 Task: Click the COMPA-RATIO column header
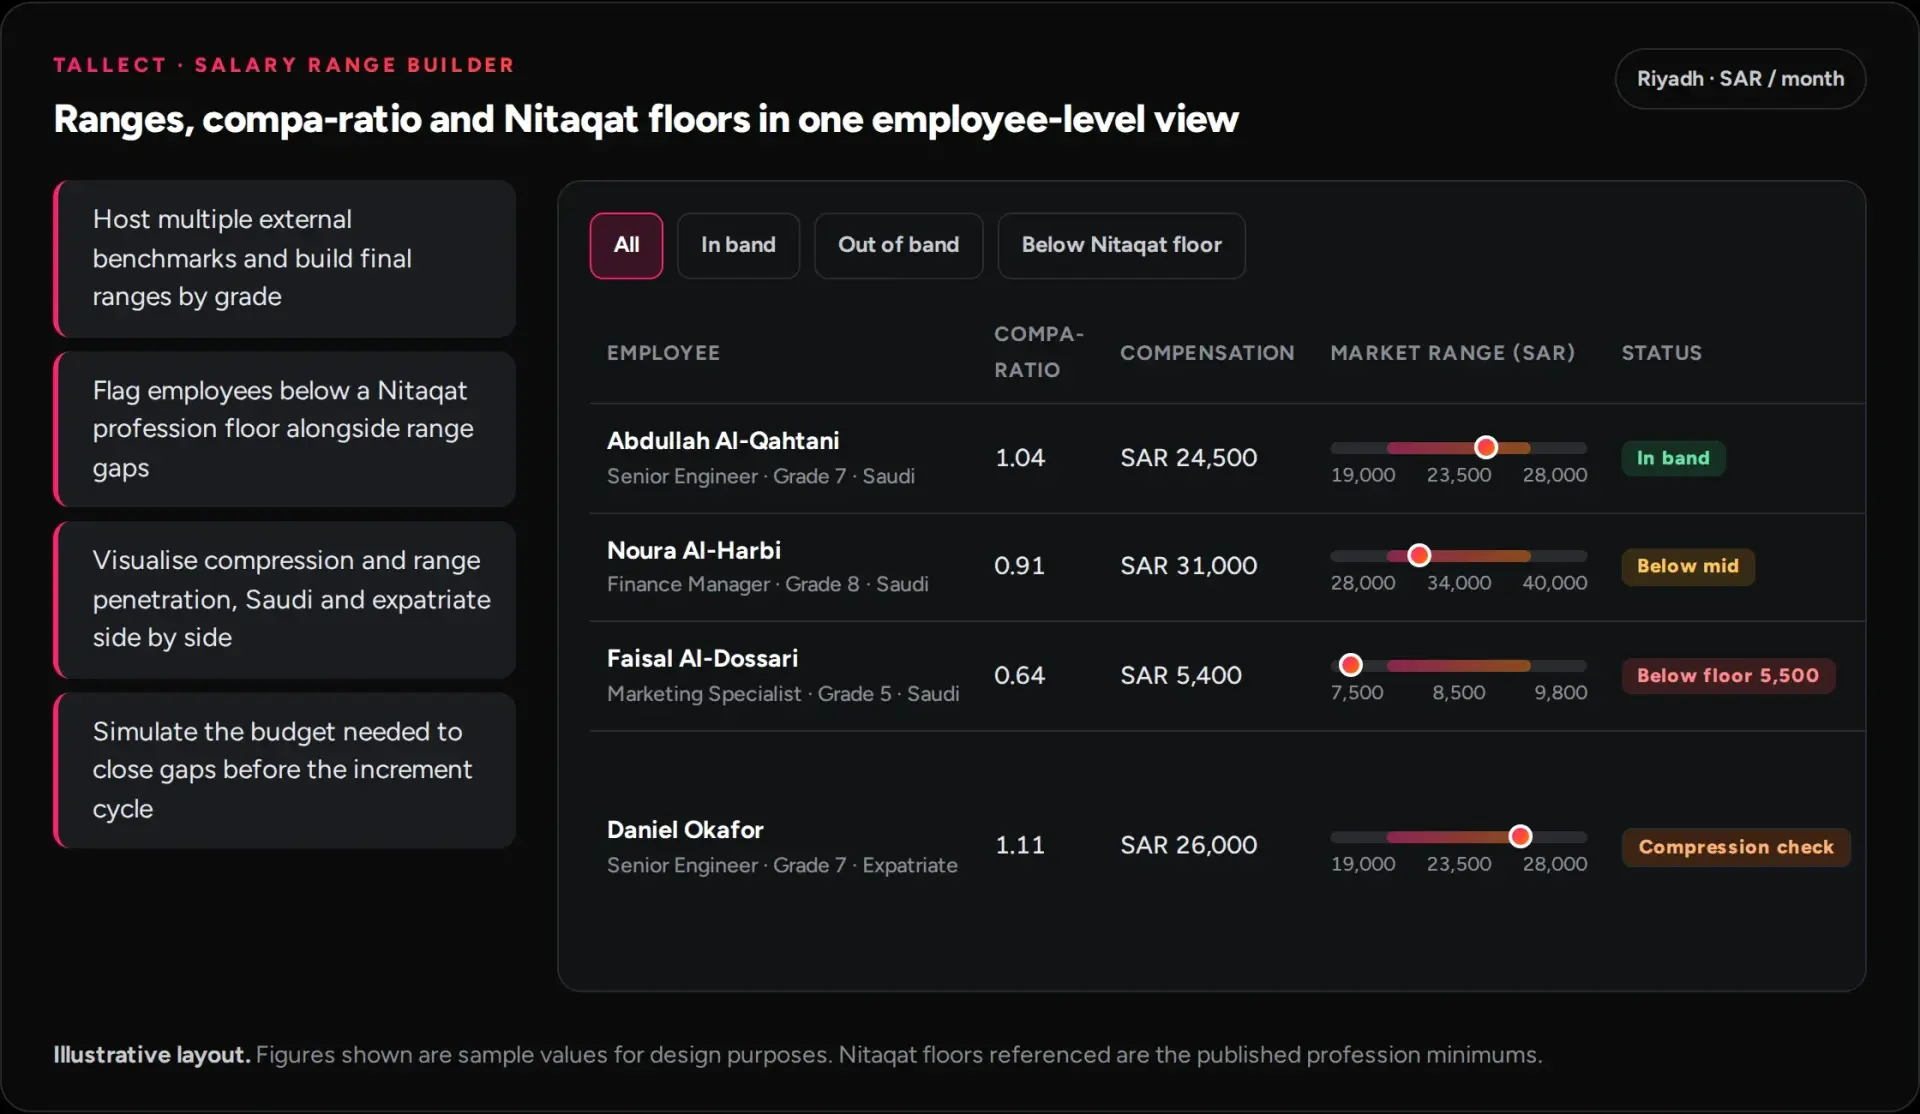click(1039, 352)
